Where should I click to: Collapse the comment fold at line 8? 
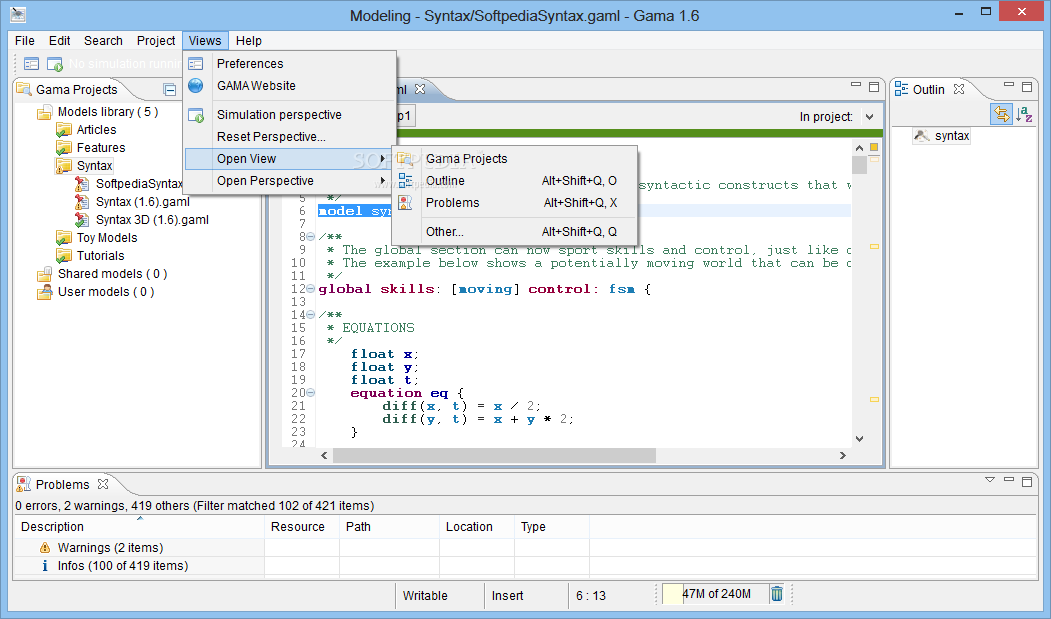[x=310, y=237]
